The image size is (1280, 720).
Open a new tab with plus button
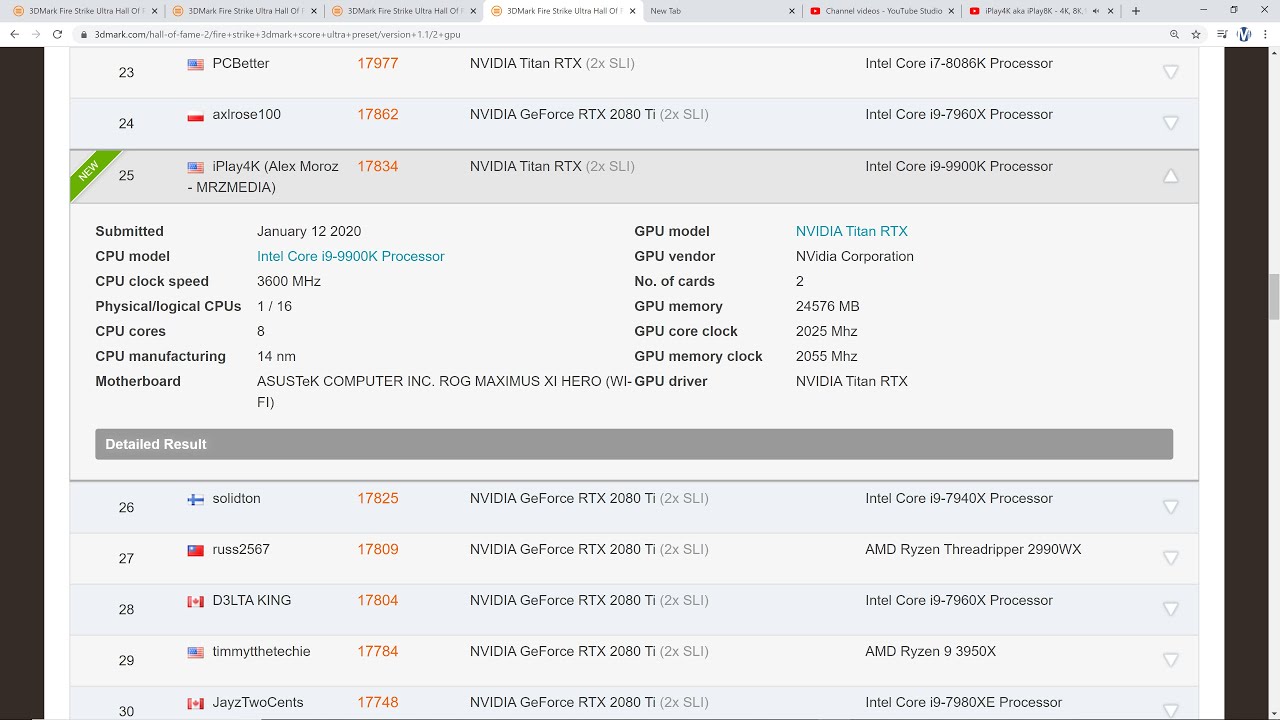1136,11
